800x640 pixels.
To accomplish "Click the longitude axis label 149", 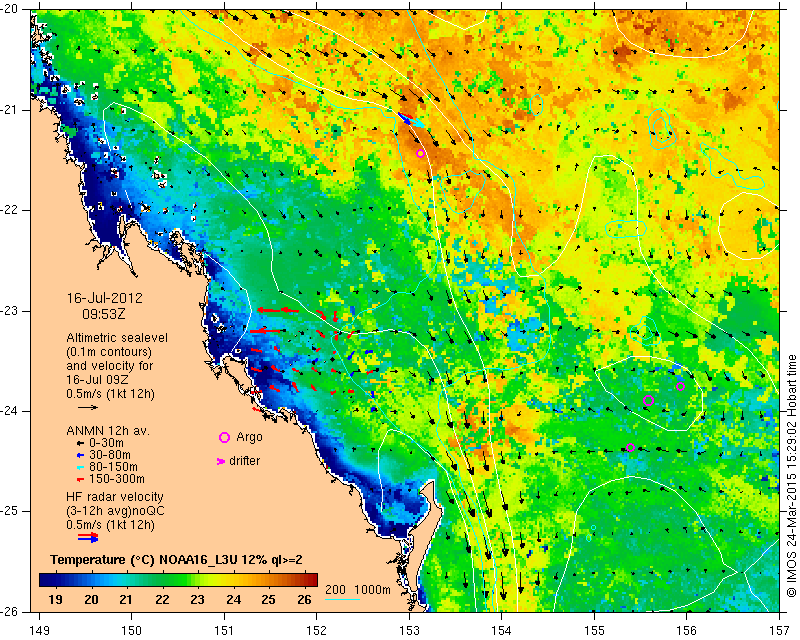I will pyautogui.click(x=39, y=631).
